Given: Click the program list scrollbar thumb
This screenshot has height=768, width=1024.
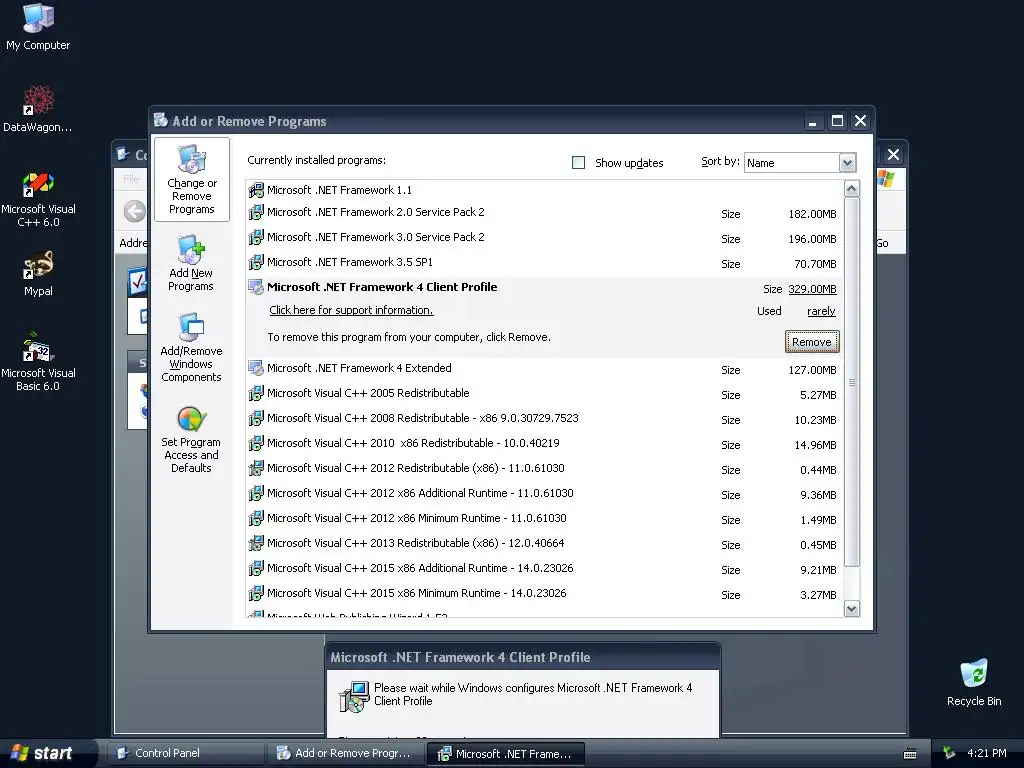Looking at the screenshot, I should click(x=852, y=382).
